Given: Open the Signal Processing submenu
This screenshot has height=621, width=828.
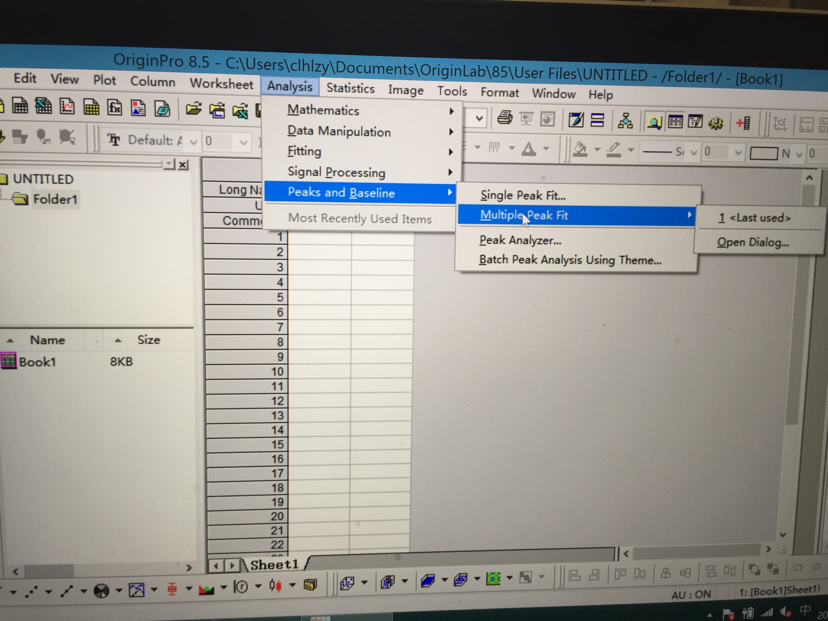Looking at the screenshot, I should point(362,172).
